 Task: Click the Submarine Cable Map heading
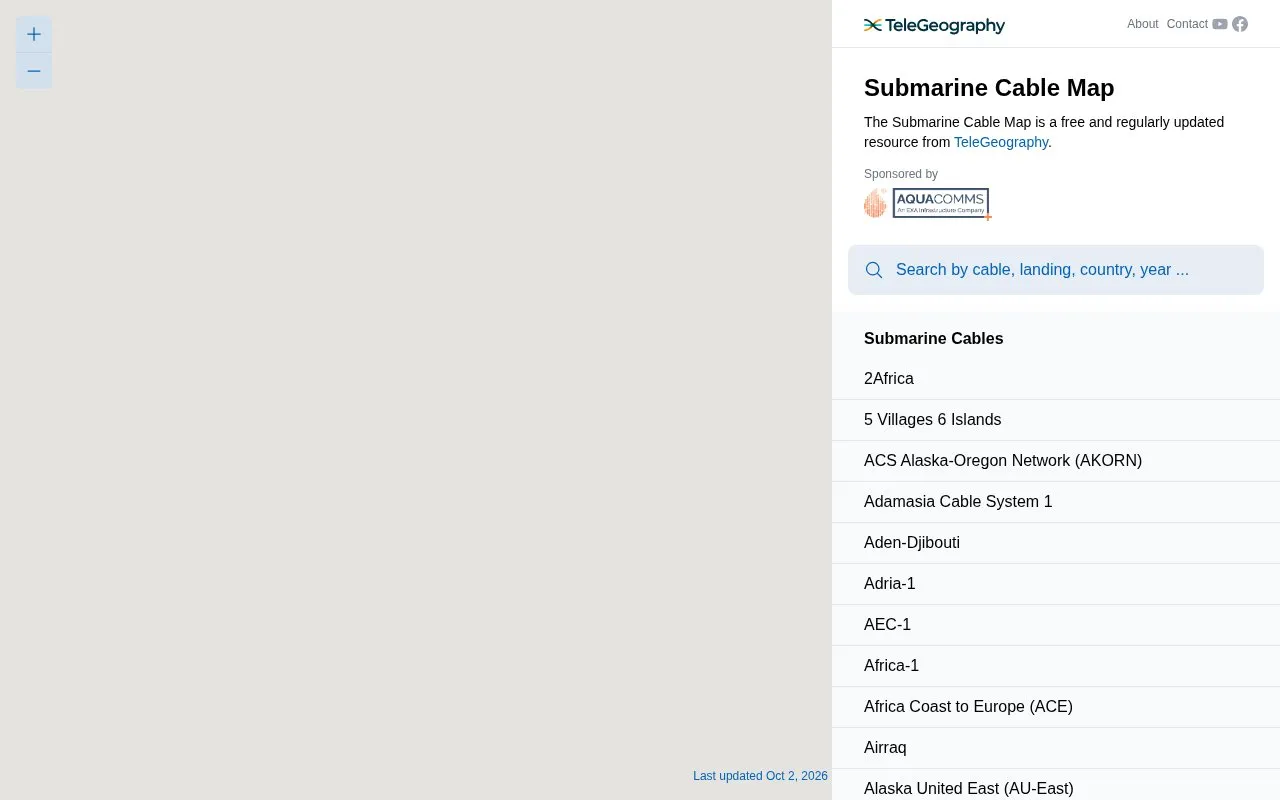(989, 88)
